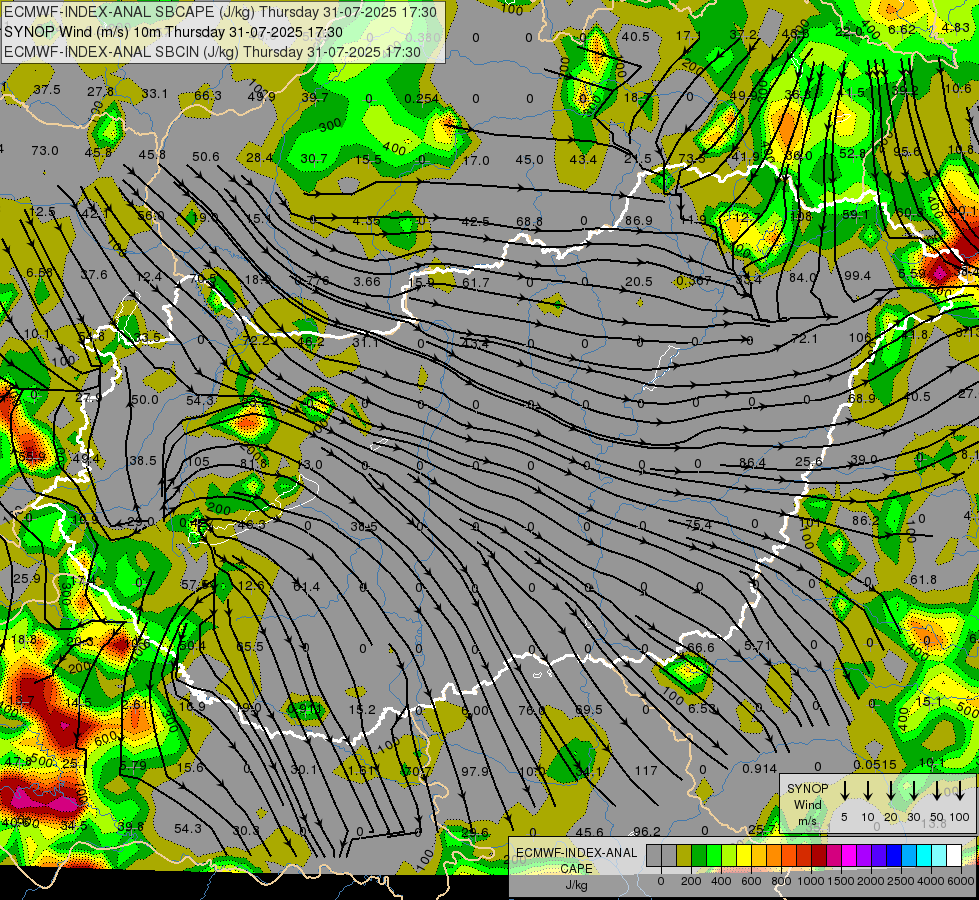Click the 30 m/s wind arrow in legend
979x900 pixels.
pyautogui.click(x=913, y=791)
